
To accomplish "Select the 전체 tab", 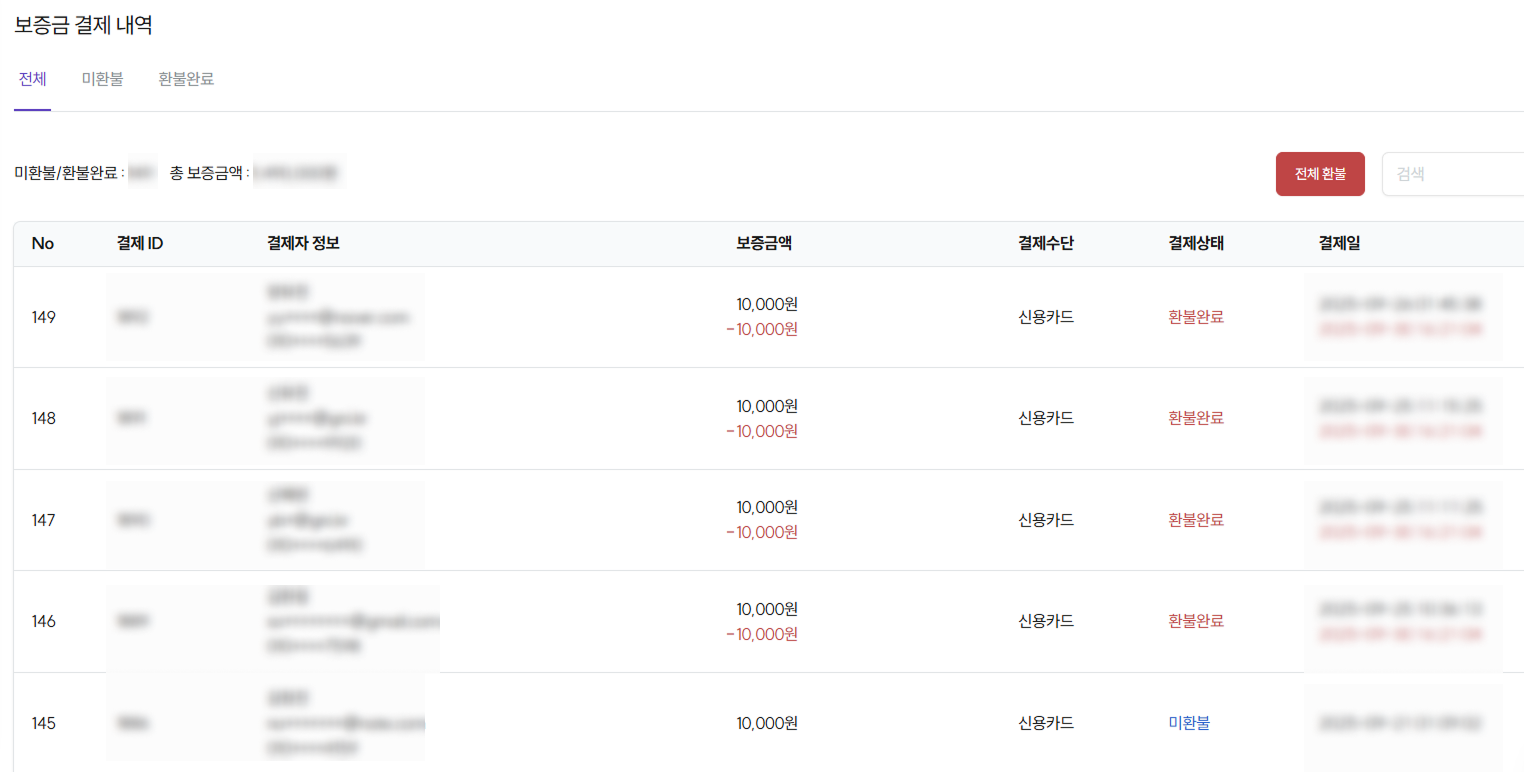I will pyautogui.click(x=31, y=79).
